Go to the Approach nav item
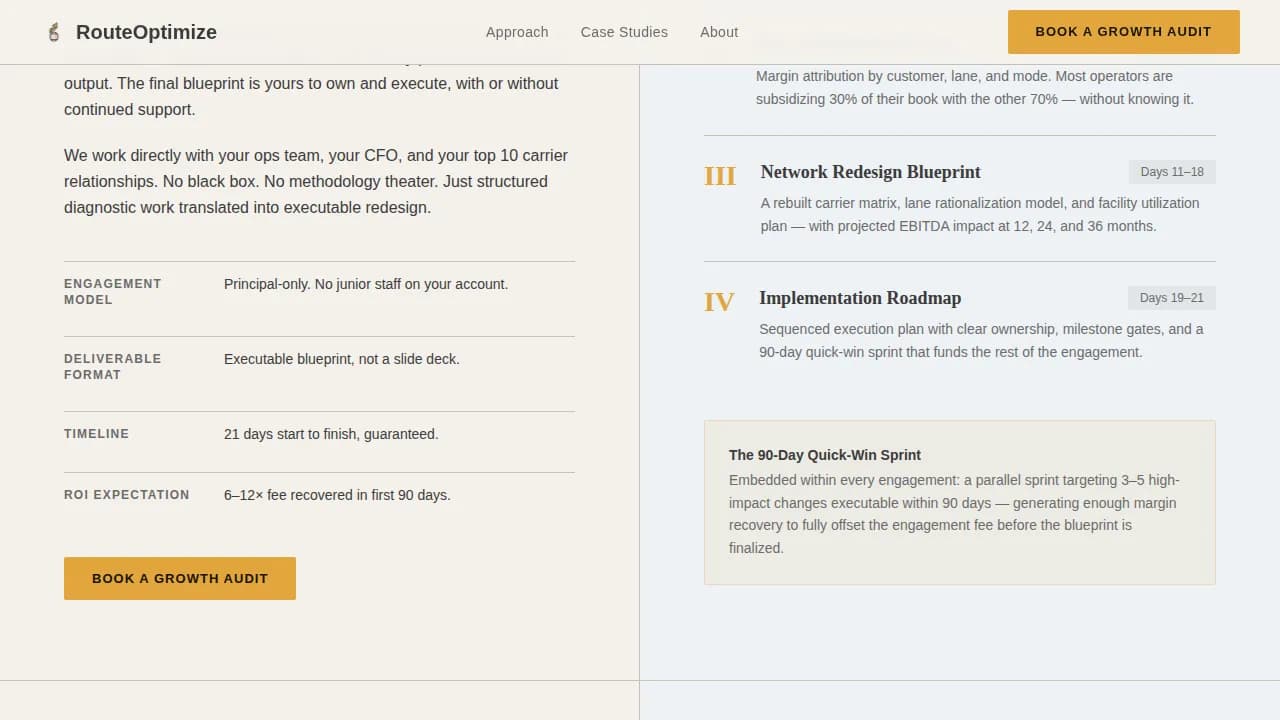Screen dimensions: 1280x720 517,32
